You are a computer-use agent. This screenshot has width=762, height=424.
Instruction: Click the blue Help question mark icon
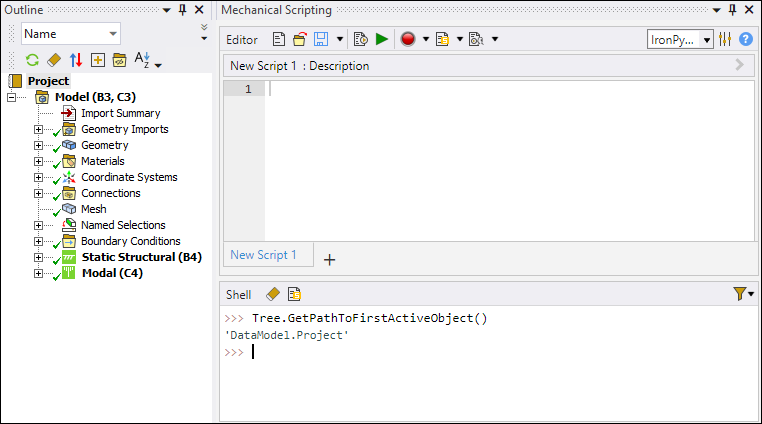746,40
